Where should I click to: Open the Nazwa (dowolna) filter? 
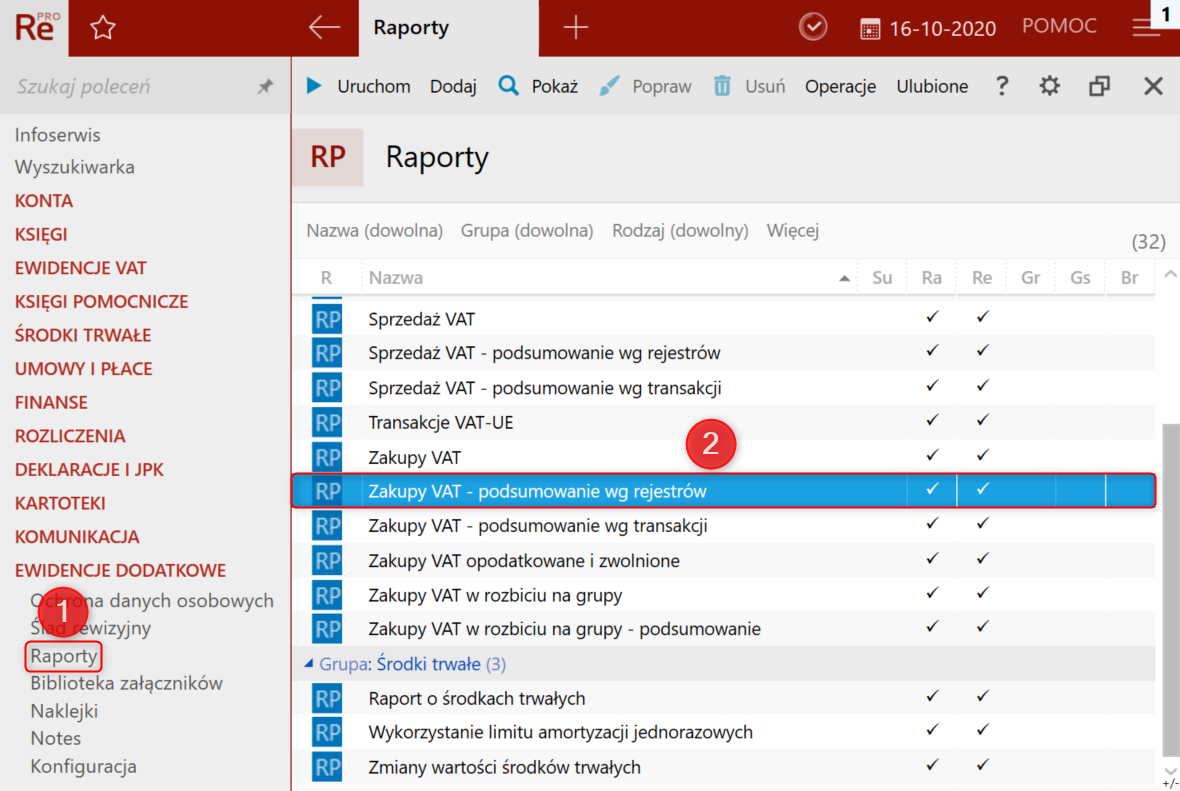pyautogui.click(x=374, y=231)
